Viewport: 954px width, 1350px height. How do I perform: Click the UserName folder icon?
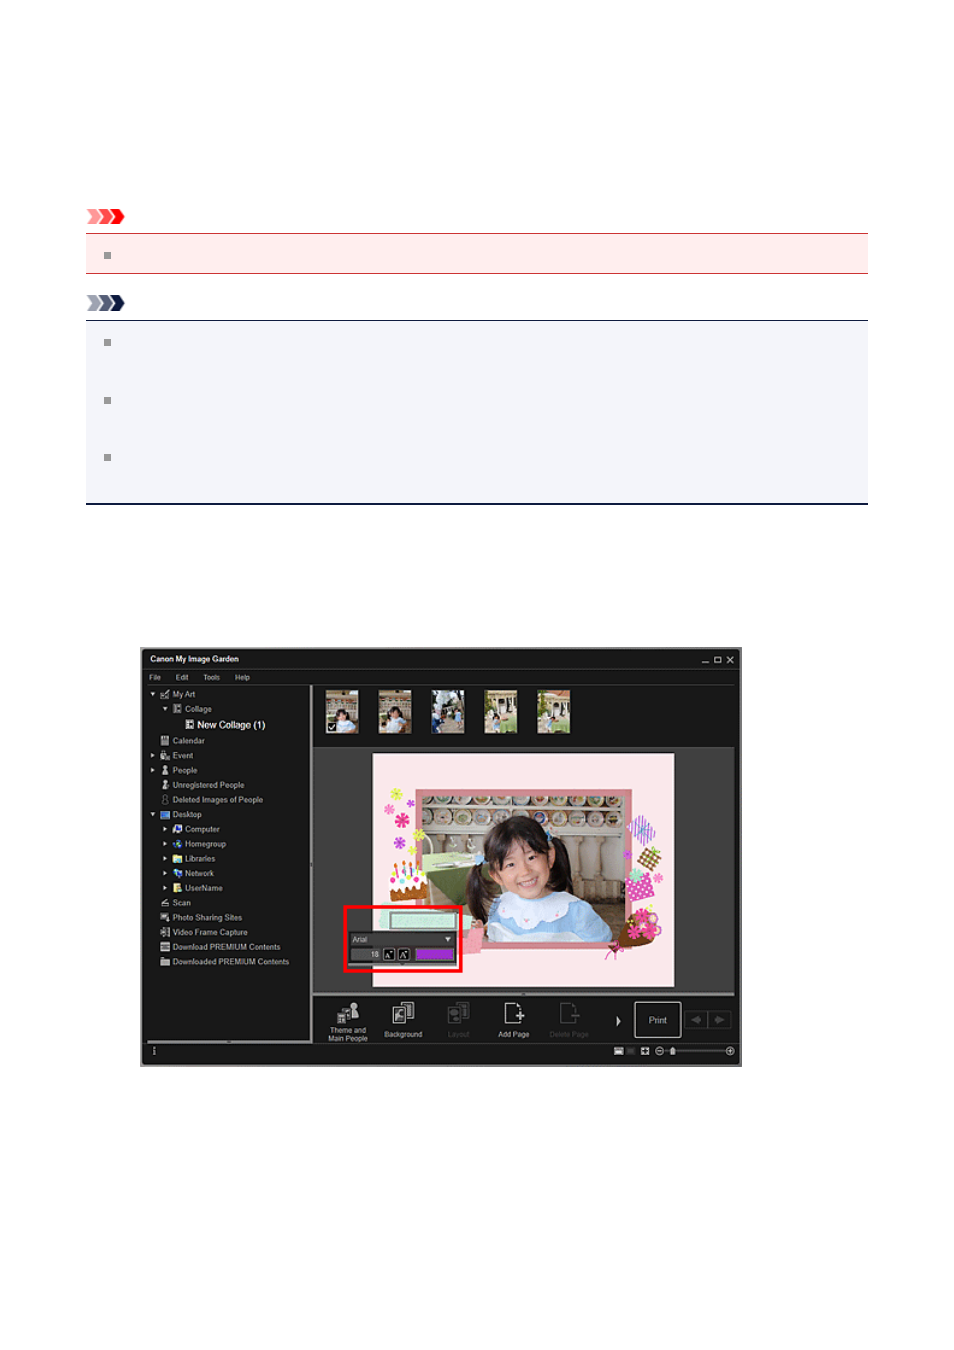pyautogui.click(x=177, y=888)
